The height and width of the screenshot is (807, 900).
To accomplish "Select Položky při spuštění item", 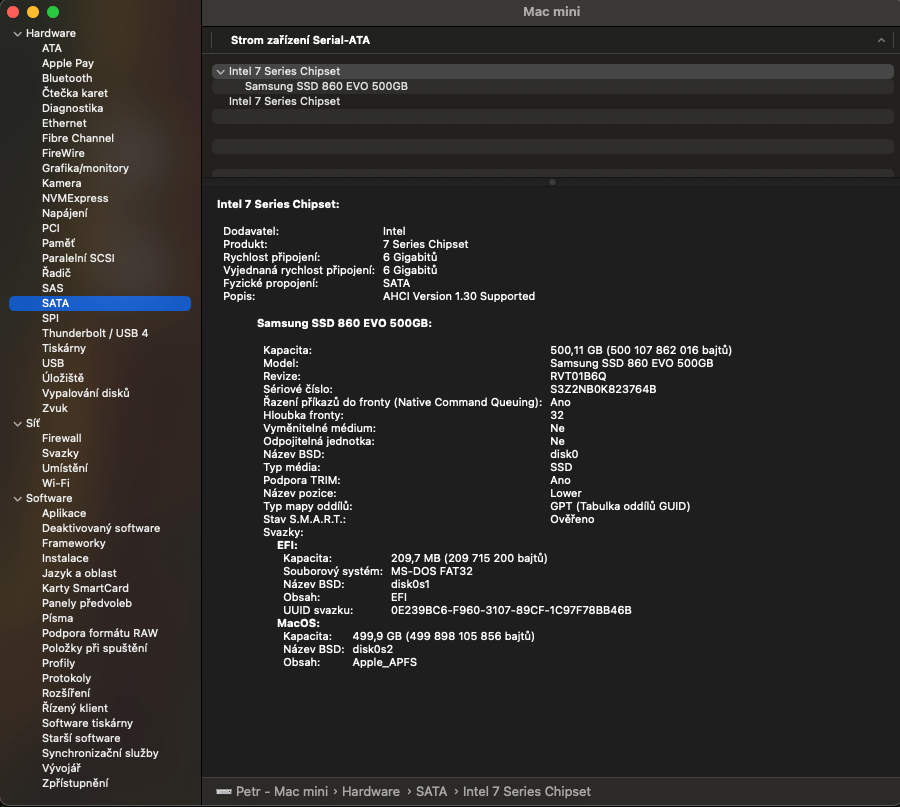I will 95,648.
